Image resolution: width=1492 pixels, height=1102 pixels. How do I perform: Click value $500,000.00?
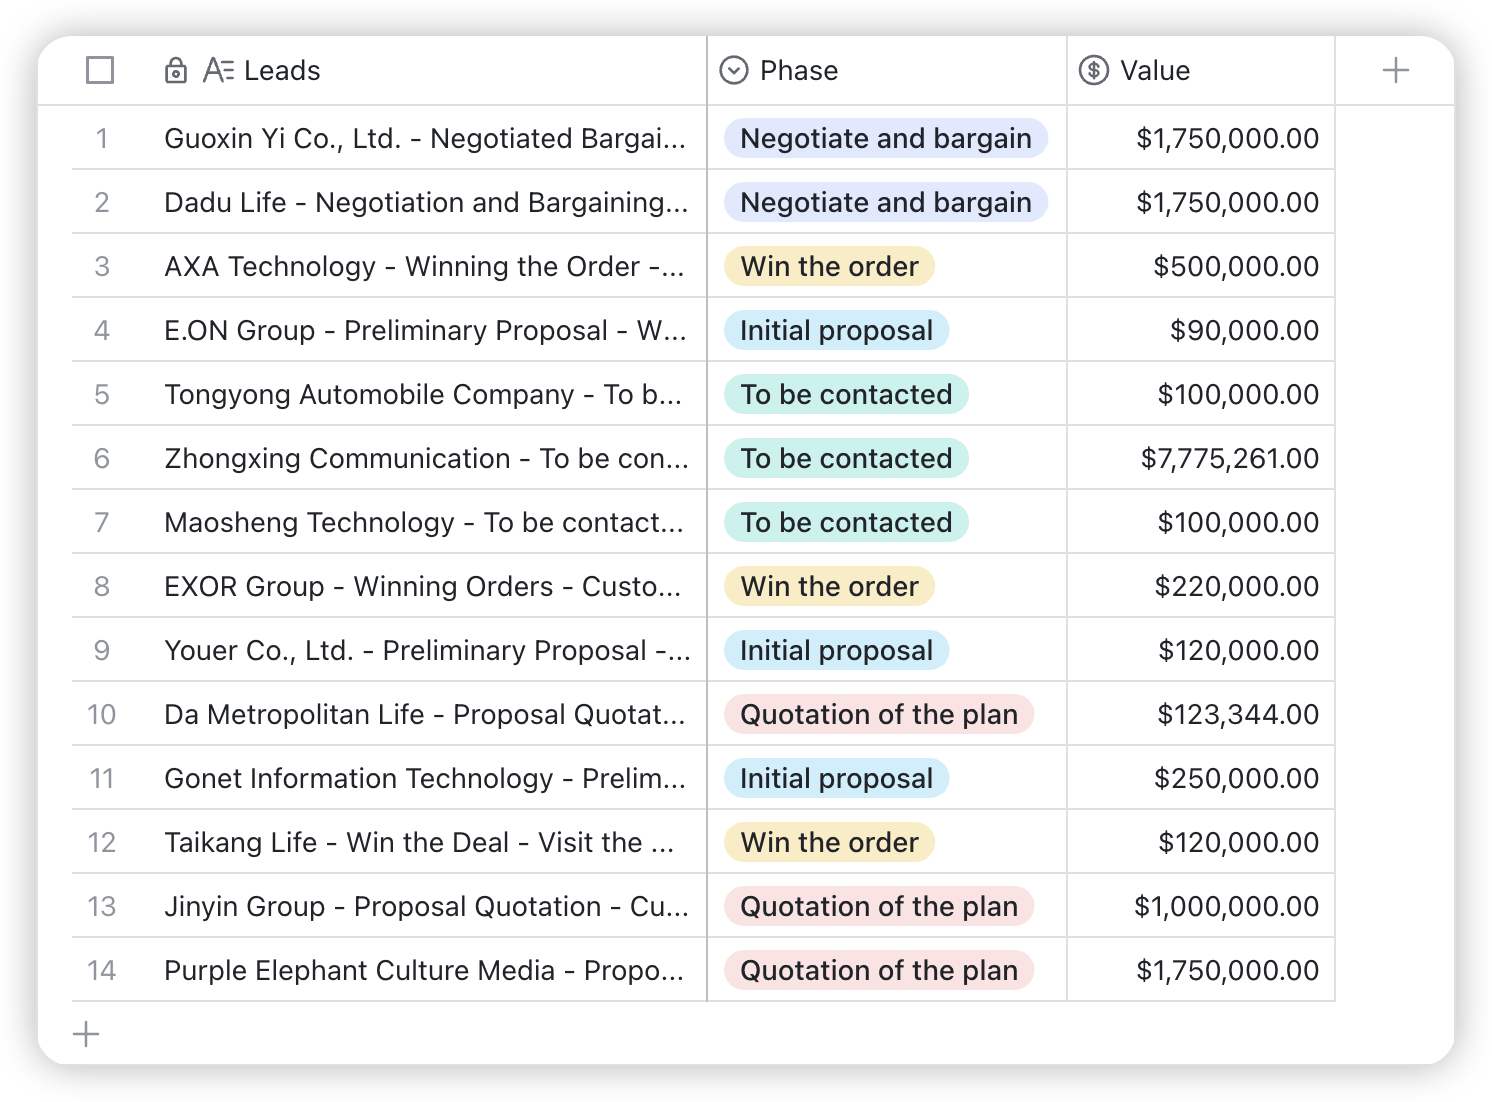pyautogui.click(x=1236, y=266)
